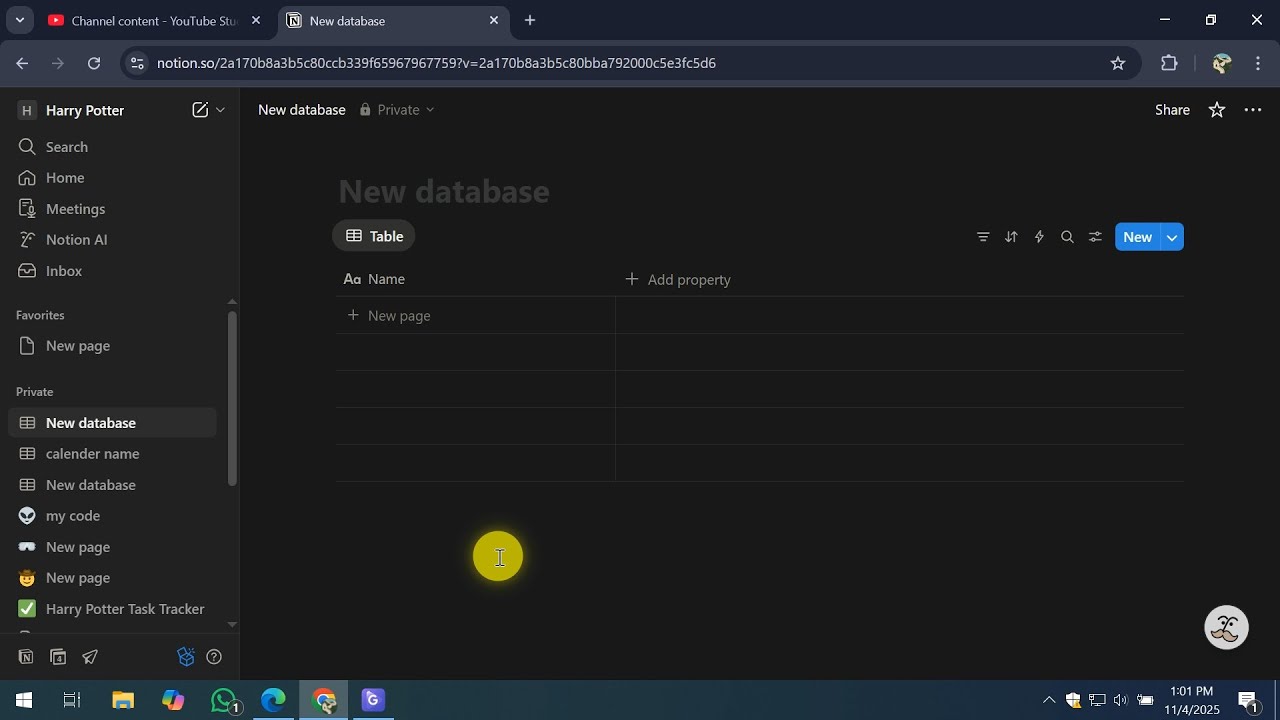Click the blue New button
Image resolution: width=1280 pixels, height=720 pixels.
(1138, 237)
